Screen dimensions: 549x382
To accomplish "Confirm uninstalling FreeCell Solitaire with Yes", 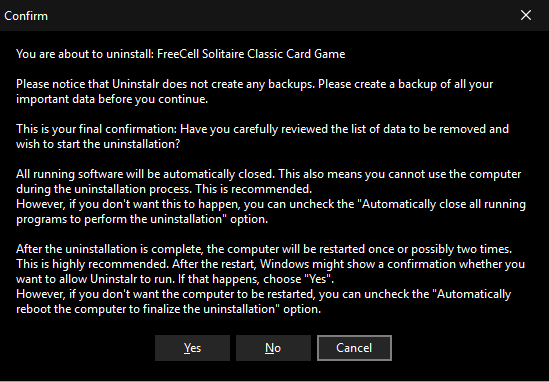I will (x=192, y=348).
